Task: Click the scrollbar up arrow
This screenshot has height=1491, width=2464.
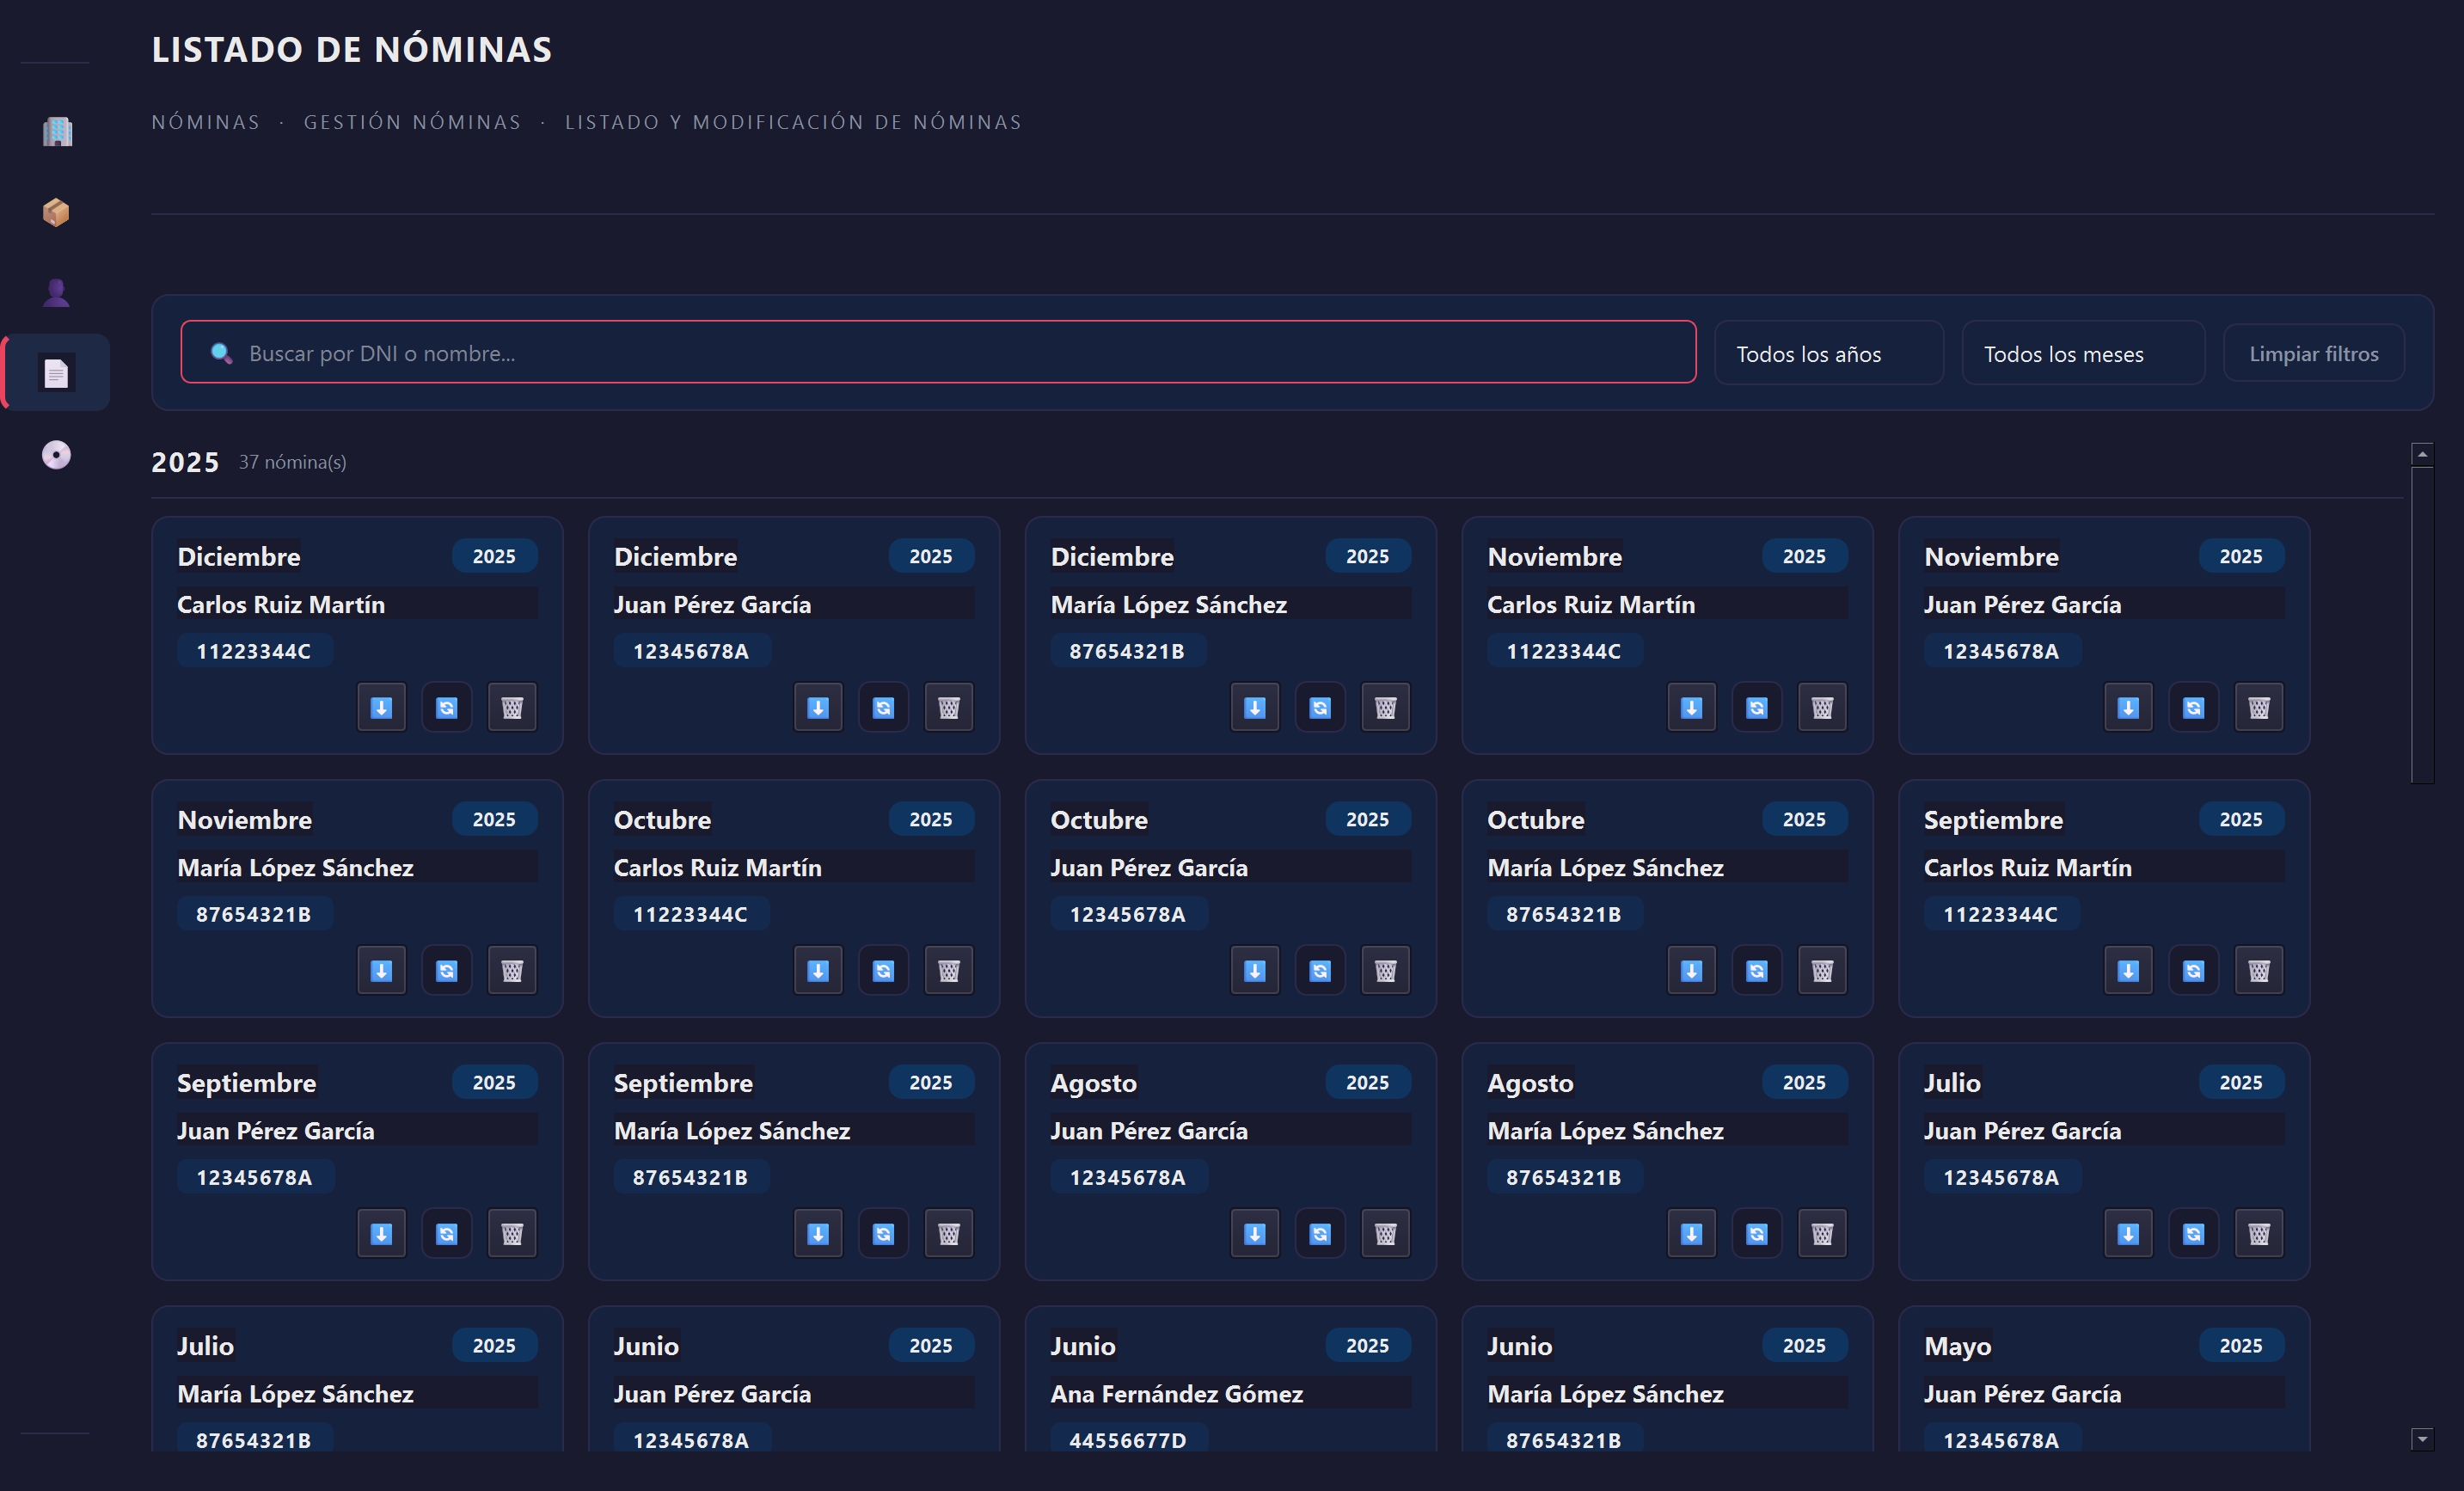Action: tap(2422, 454)
